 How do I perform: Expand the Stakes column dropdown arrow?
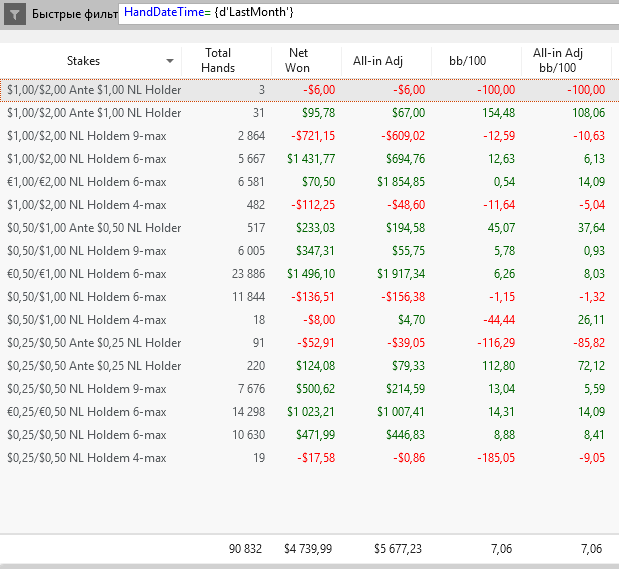(170, 61)
